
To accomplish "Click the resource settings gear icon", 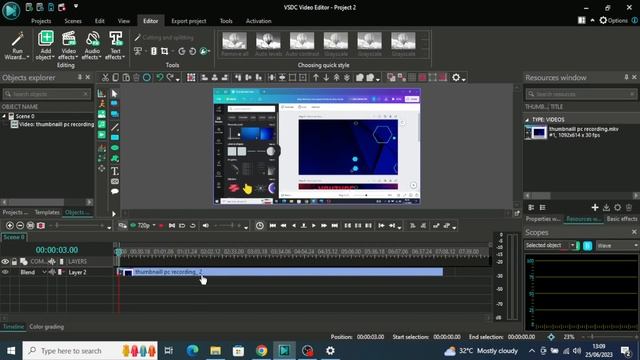I will (618, 208).
